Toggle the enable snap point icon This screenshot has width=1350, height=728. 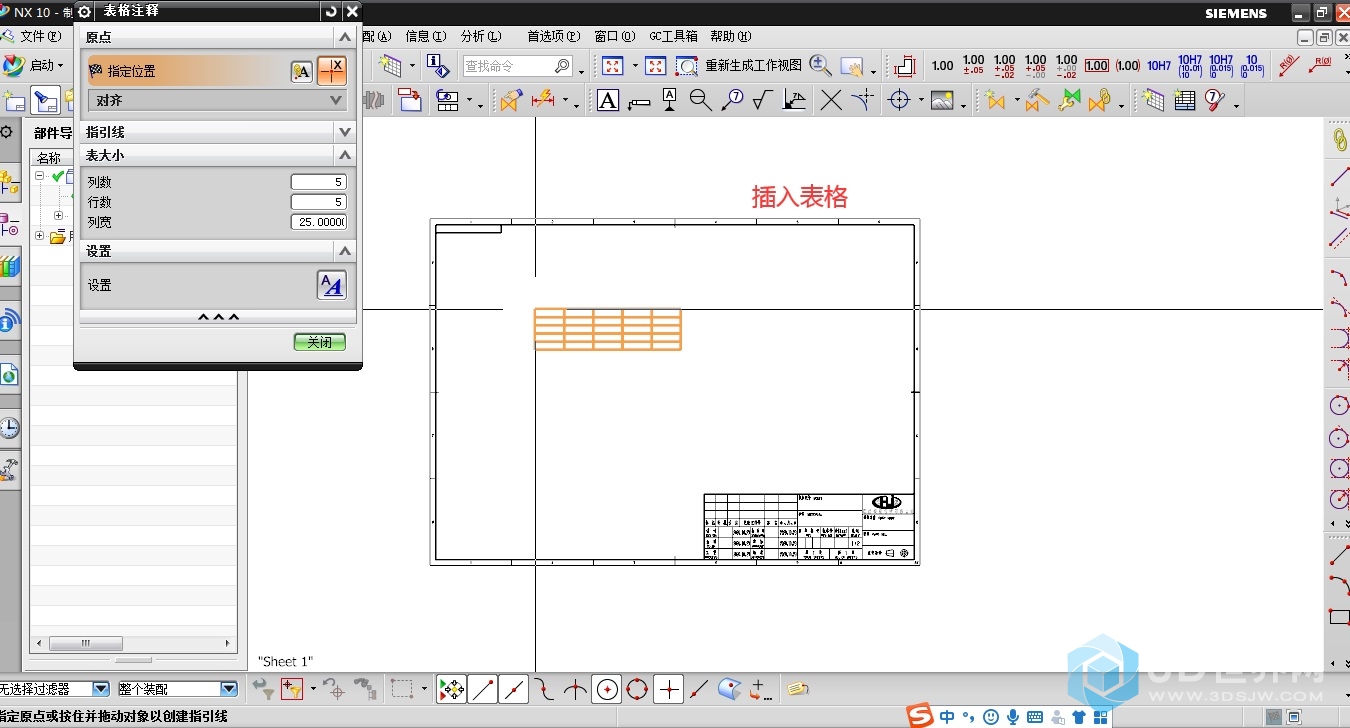451,689
